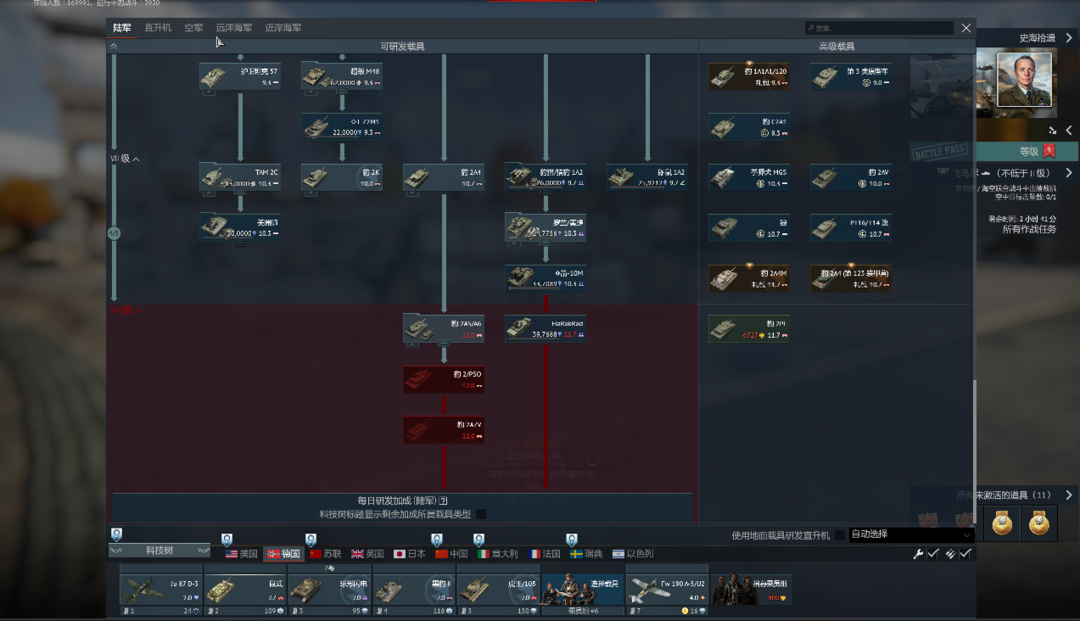Toggle remaining bonus vehicle type checkbox
Viewport: 1080px width, 621px height.
tap(481, 514)
